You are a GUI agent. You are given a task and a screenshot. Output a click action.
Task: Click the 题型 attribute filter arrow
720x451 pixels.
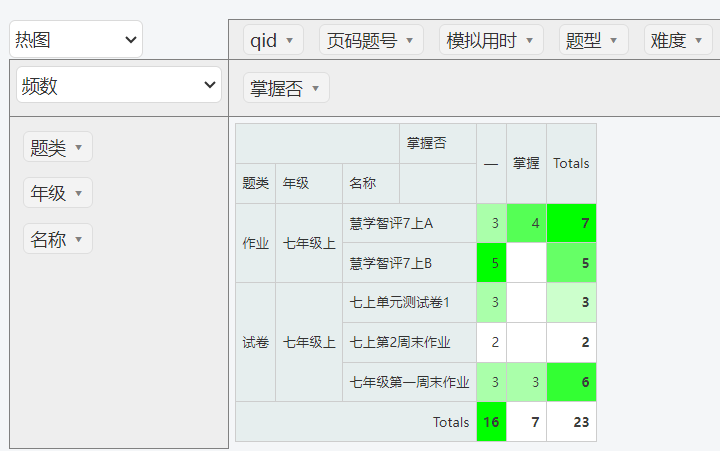614,41
